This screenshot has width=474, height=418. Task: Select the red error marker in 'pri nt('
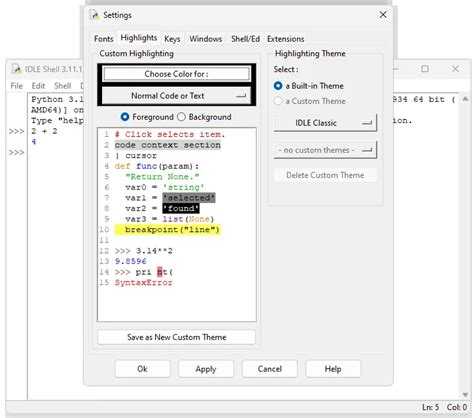click(x=160, y=272)
